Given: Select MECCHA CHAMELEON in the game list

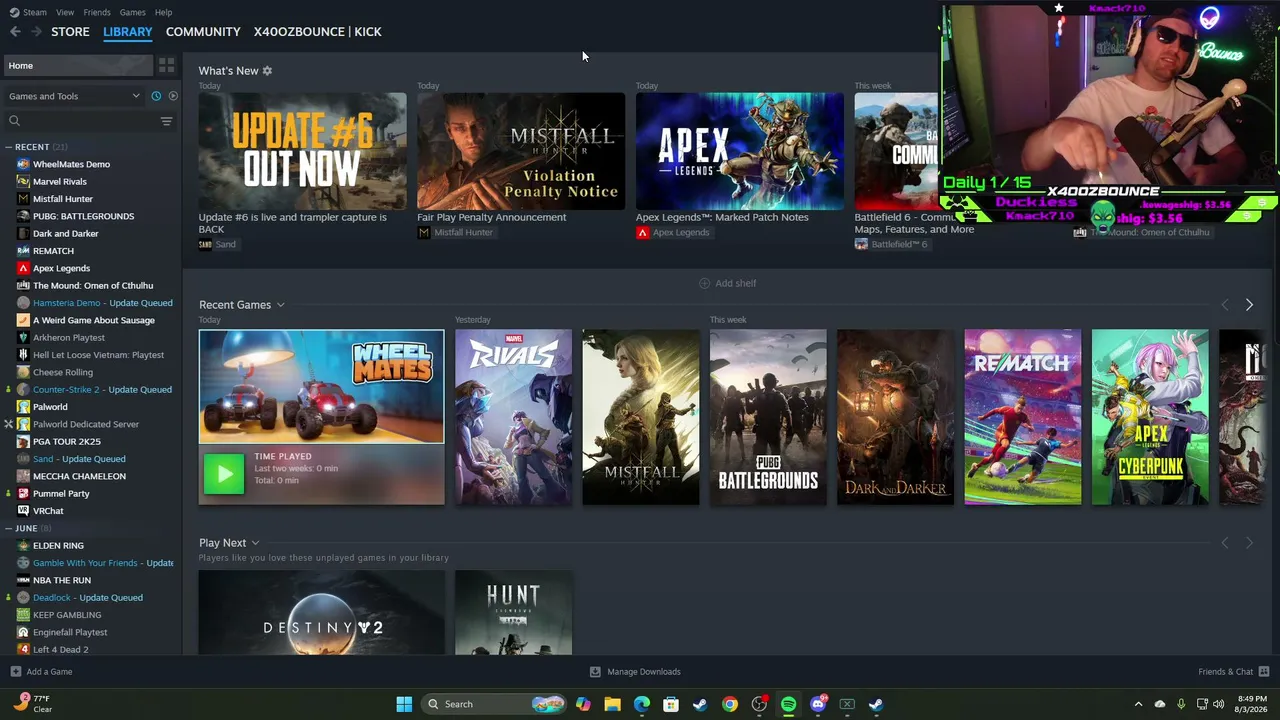Looking at the screenshot, I should point(79,476).
